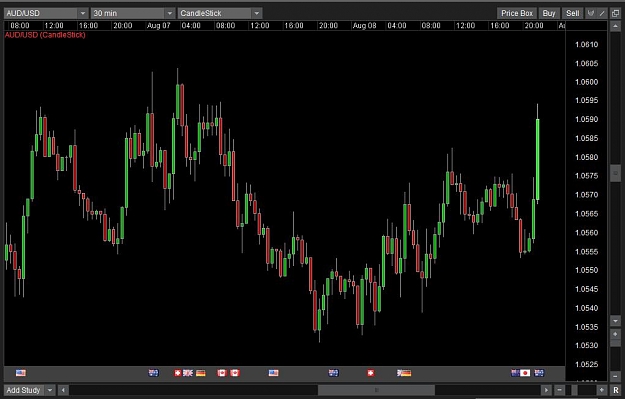The height and width of the screenshot is (399, 625).
Task: Open the 30 min timeframe selector
Action: (x=133, y=13)
